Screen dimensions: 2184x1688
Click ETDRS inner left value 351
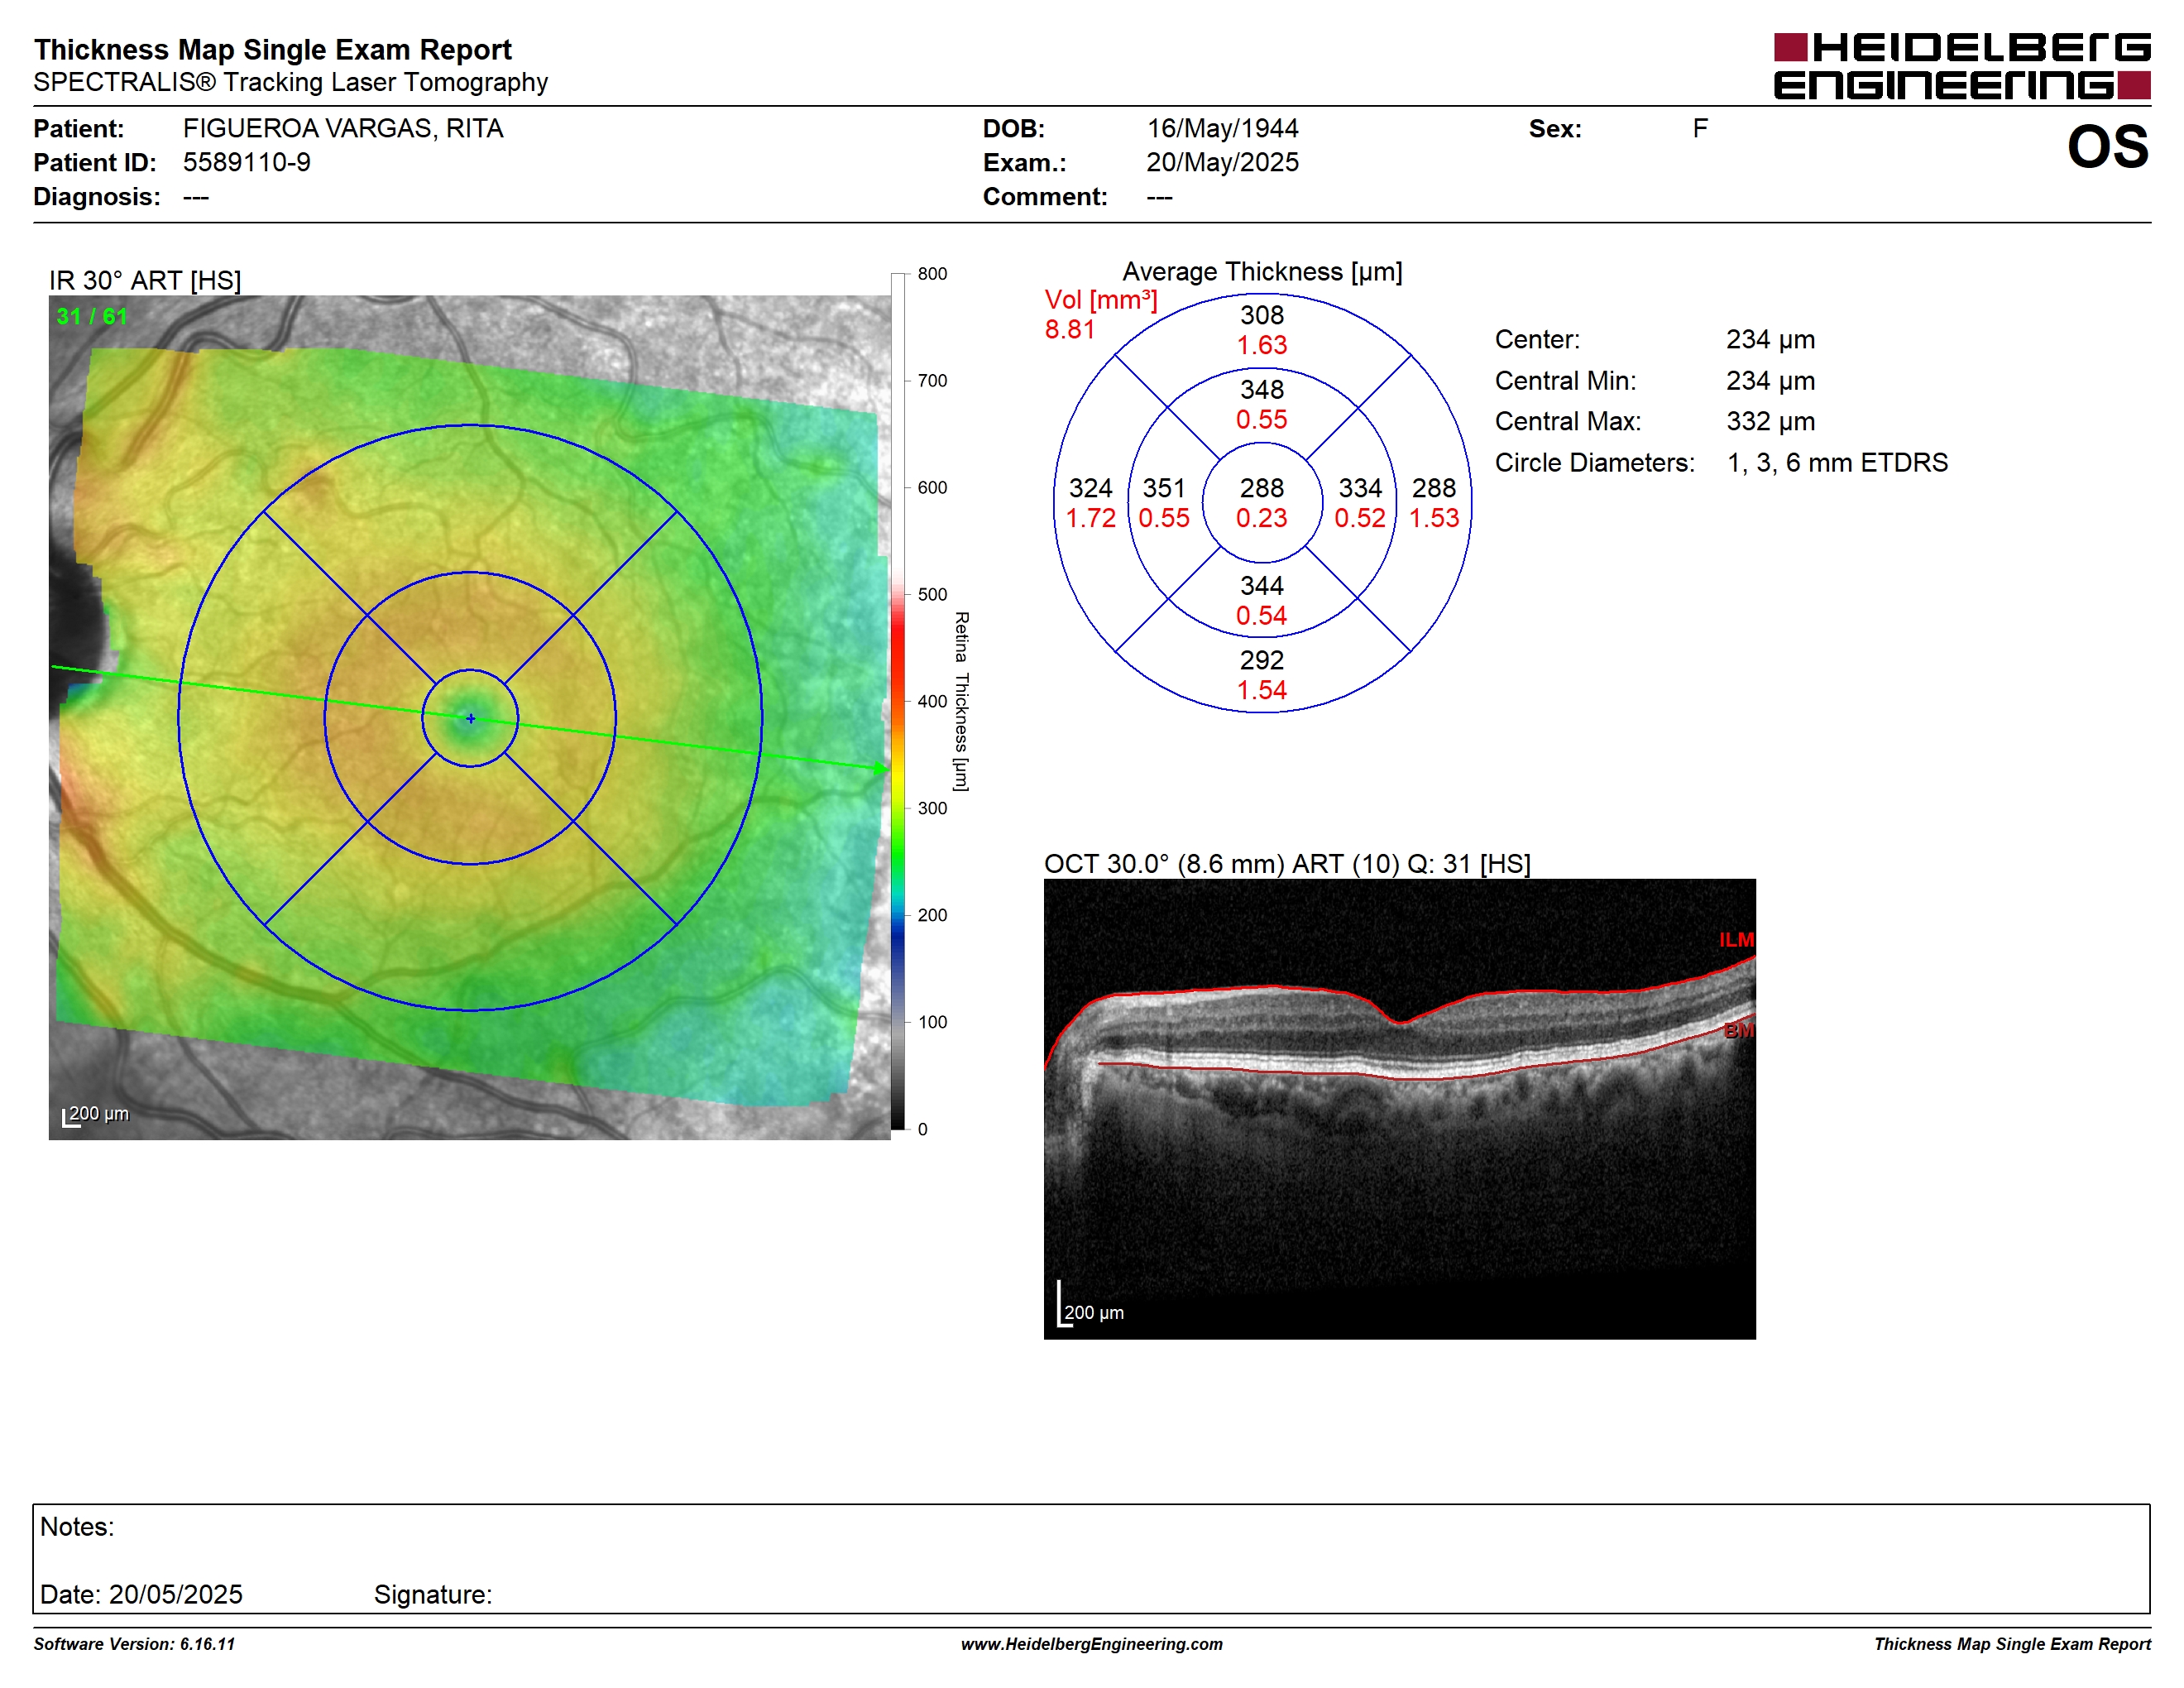(1164, 488)
